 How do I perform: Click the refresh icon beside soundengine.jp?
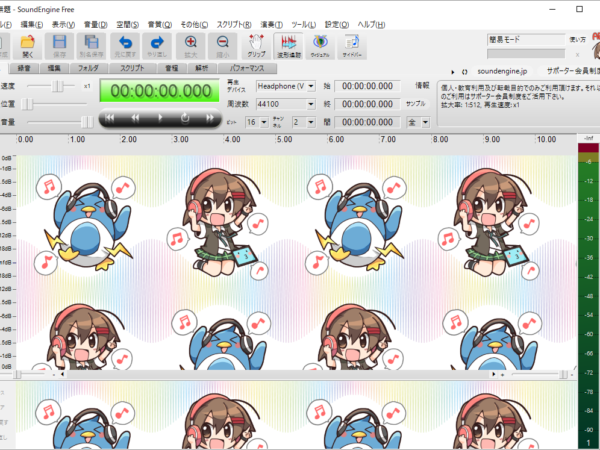pos(465,72)
